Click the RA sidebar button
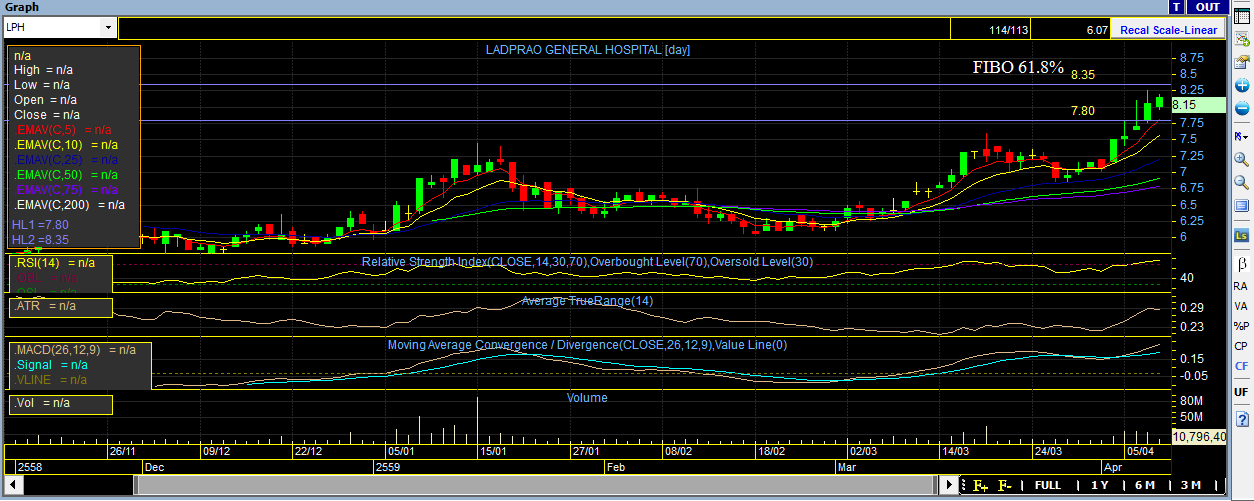 1241,286
